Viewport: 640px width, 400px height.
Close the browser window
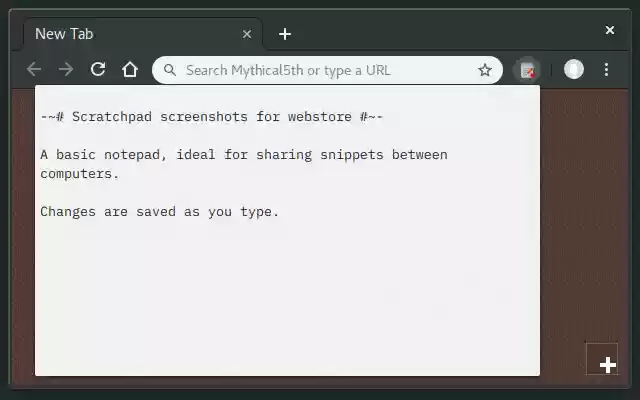coord(610,30)
